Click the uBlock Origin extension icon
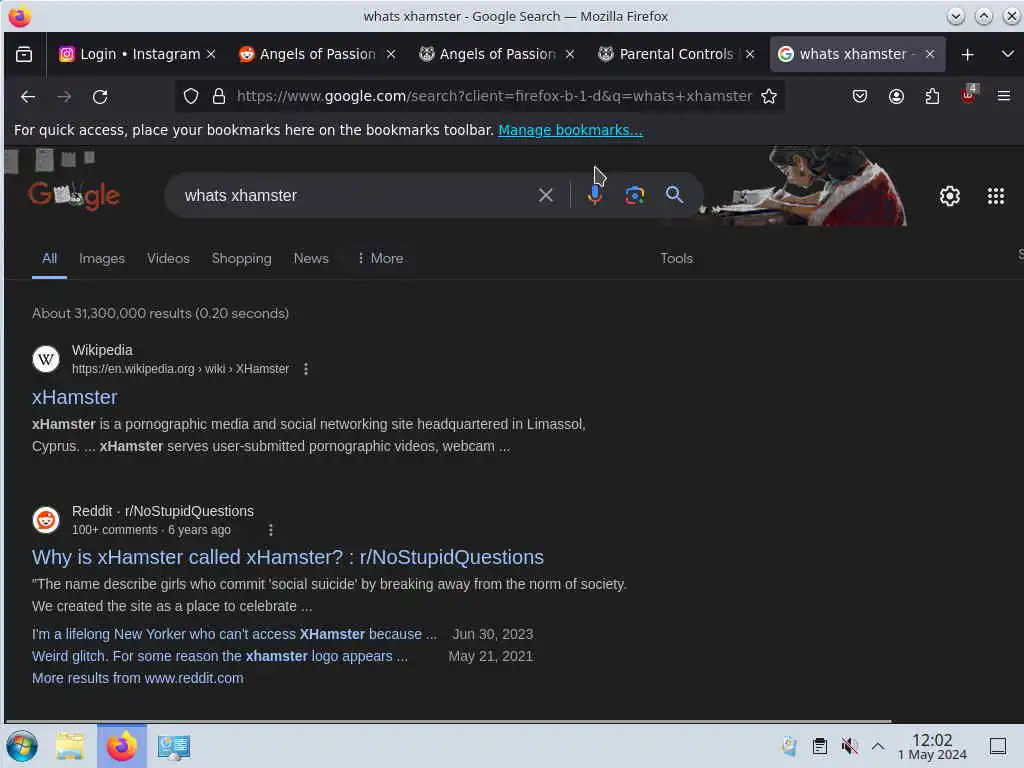This screenshot has height=768, width=1024. [x=968, y=95]
